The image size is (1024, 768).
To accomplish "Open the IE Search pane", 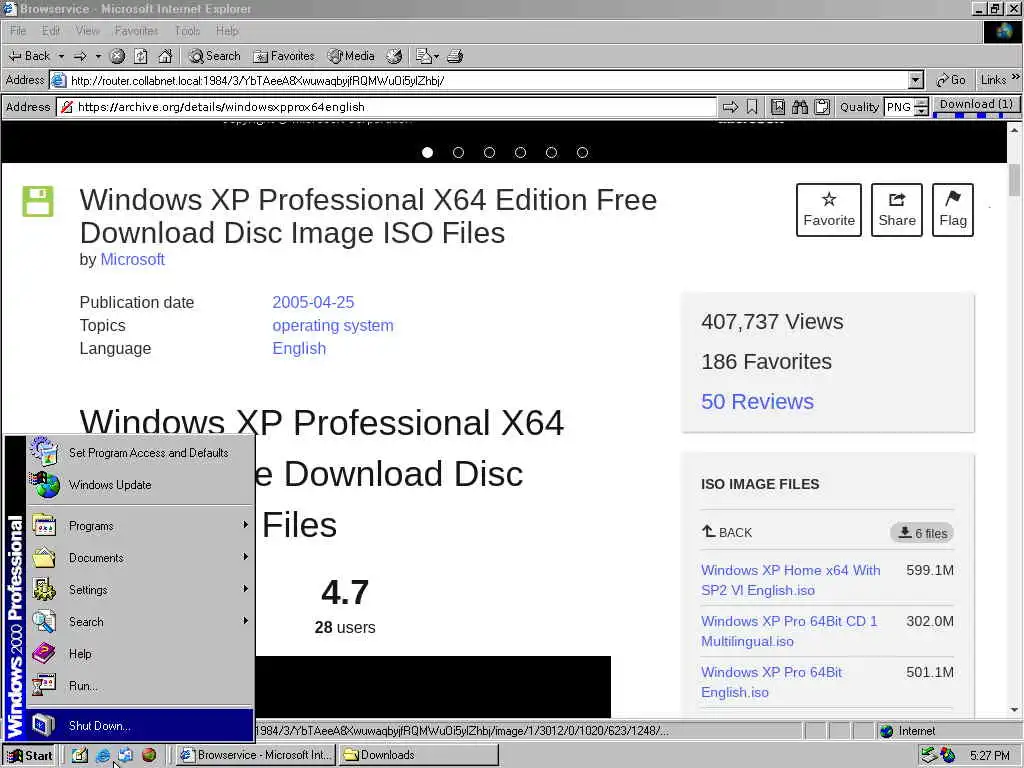I will 214,56.
